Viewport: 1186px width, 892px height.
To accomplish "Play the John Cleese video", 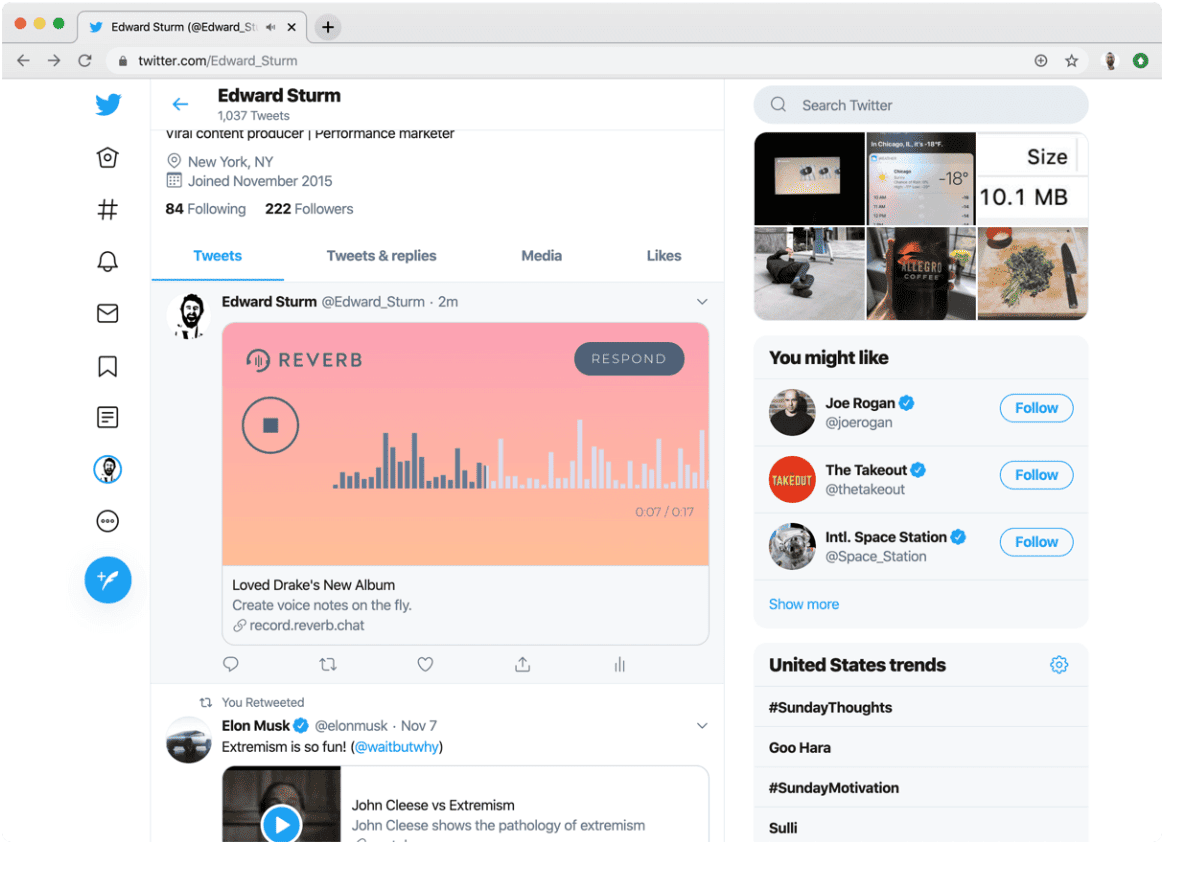I will tap(281, 824).
